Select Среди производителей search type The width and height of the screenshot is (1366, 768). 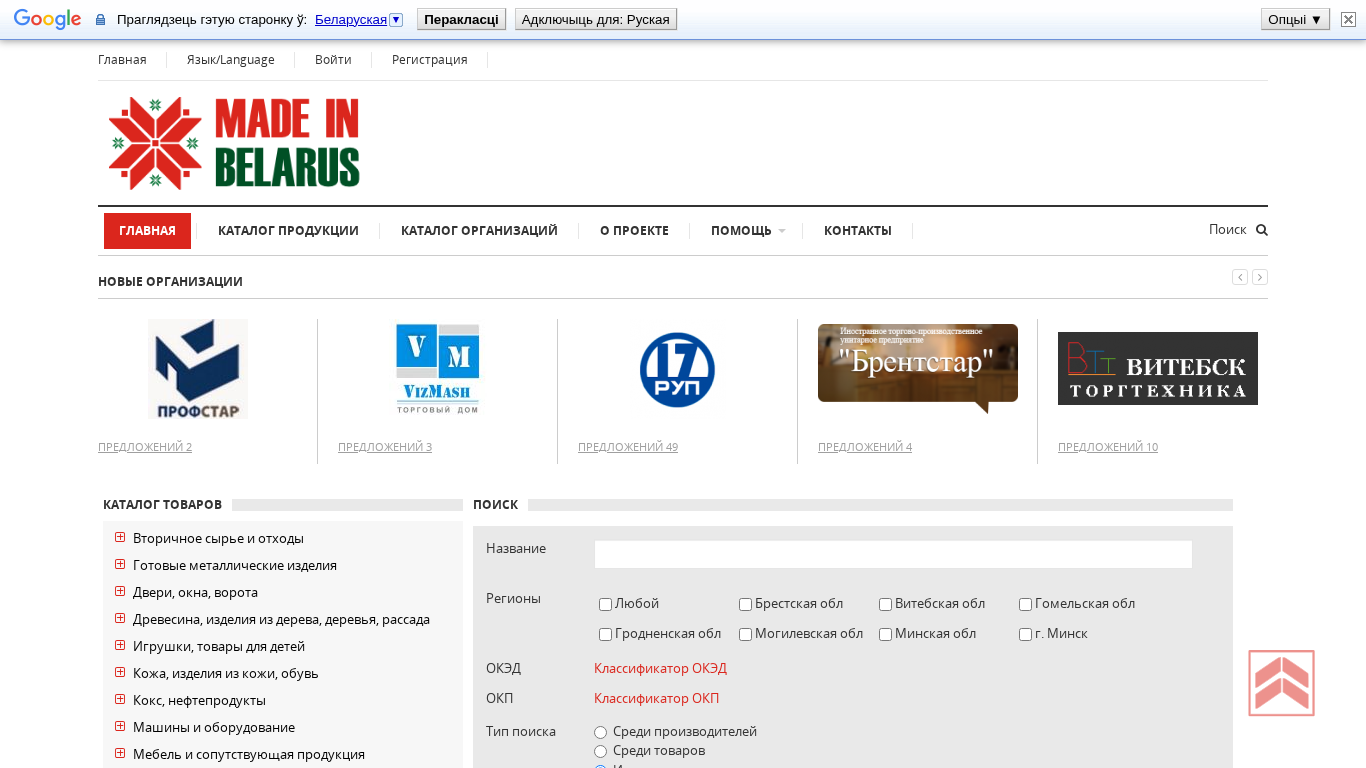pos(600,732)
